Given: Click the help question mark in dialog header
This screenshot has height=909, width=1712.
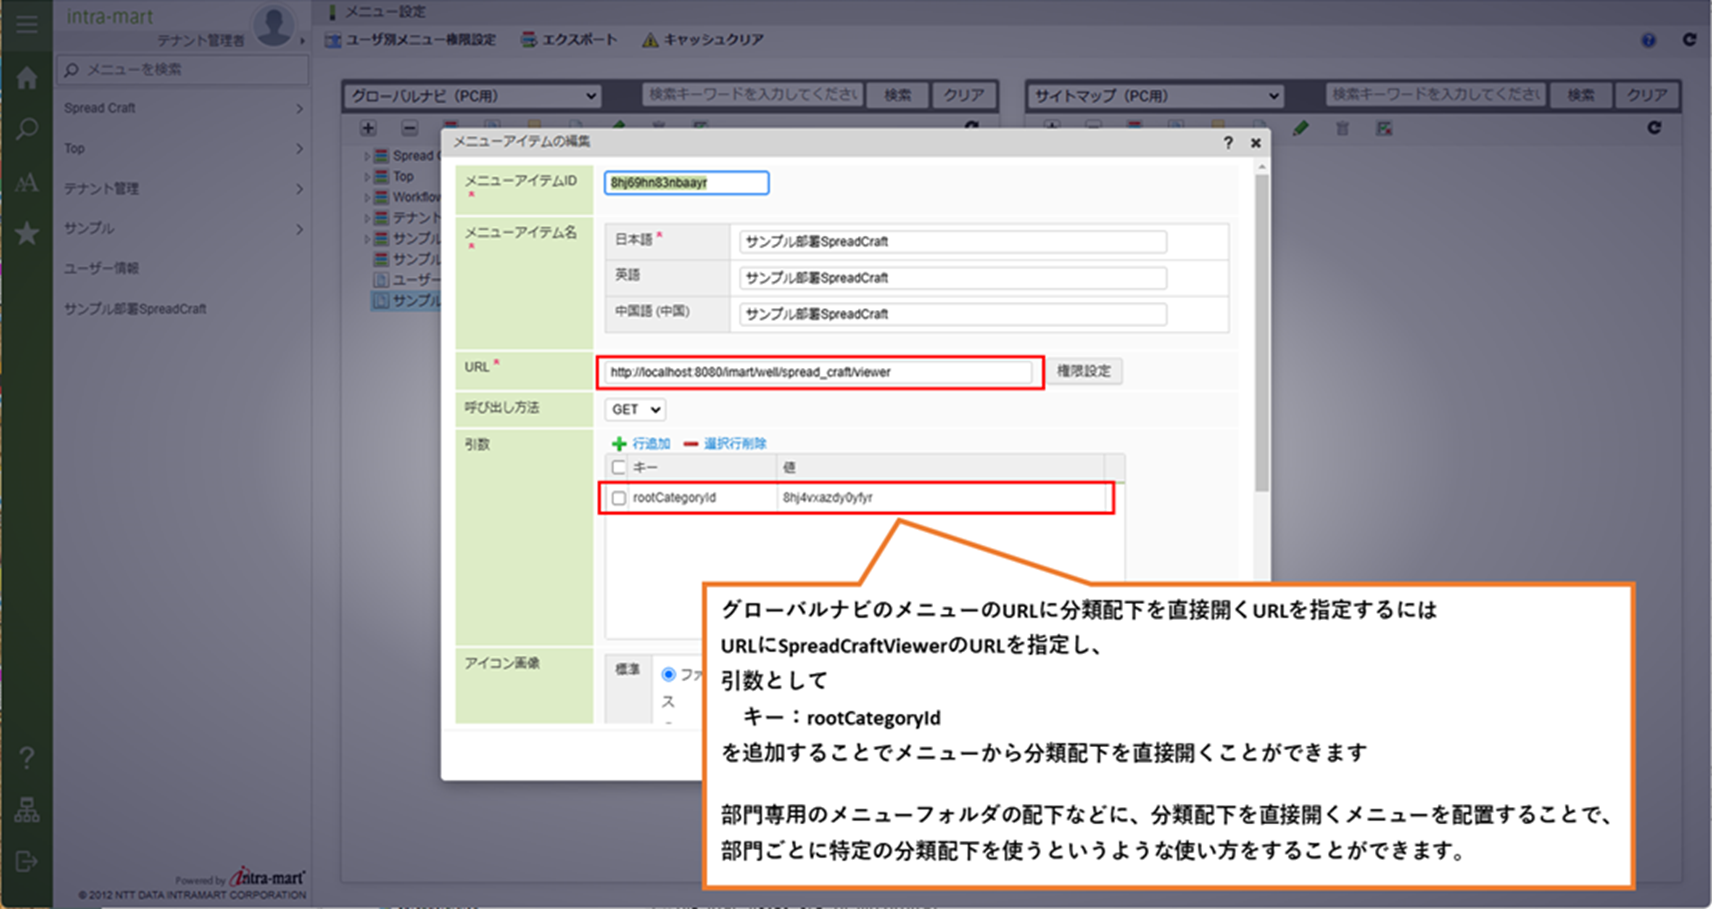Looking at the screenshot, I should click(x=1228, y=143).
